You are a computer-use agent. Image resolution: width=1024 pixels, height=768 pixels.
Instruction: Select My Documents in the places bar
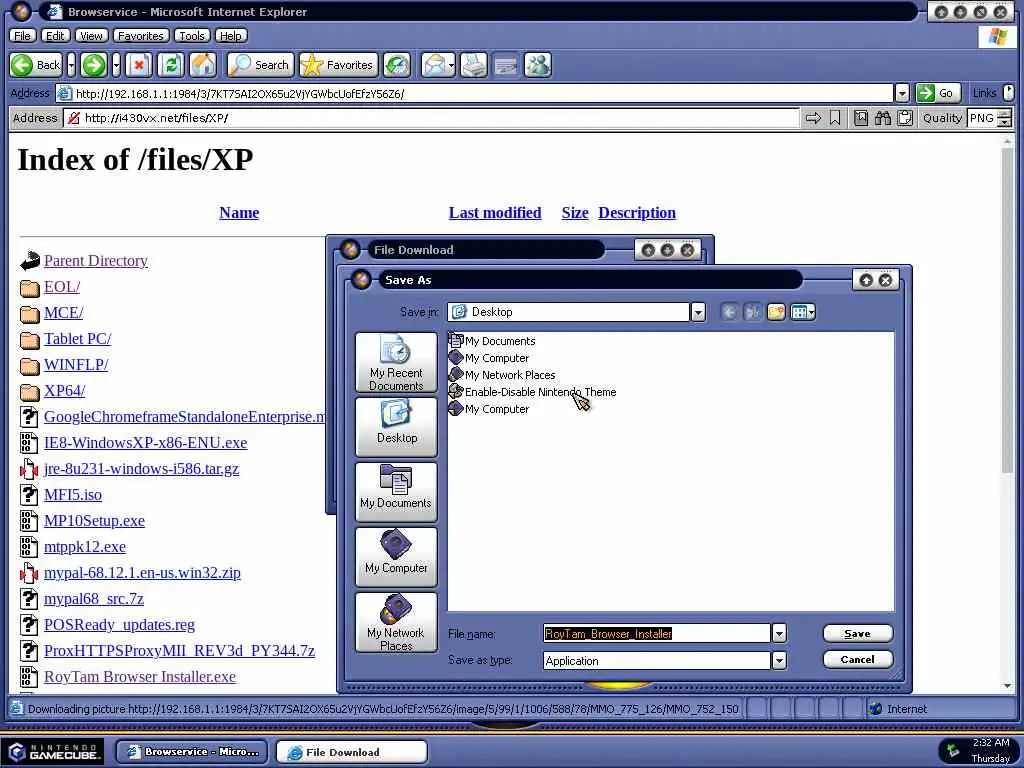396,491
